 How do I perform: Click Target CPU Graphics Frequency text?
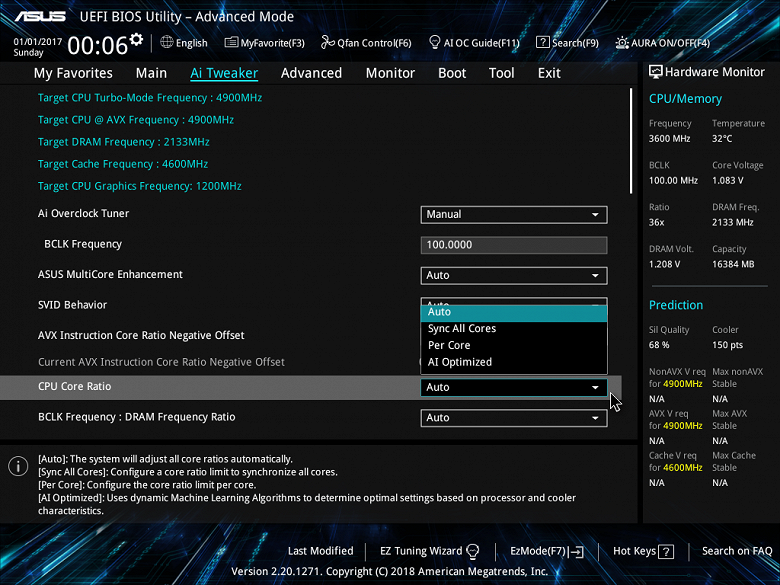(140, 186)
